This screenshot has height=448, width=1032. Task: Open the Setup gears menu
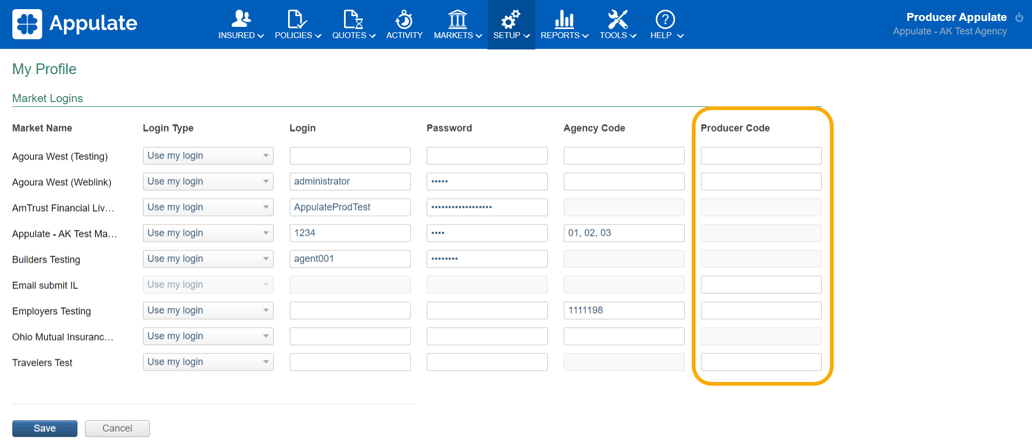[x=511, y=20]
